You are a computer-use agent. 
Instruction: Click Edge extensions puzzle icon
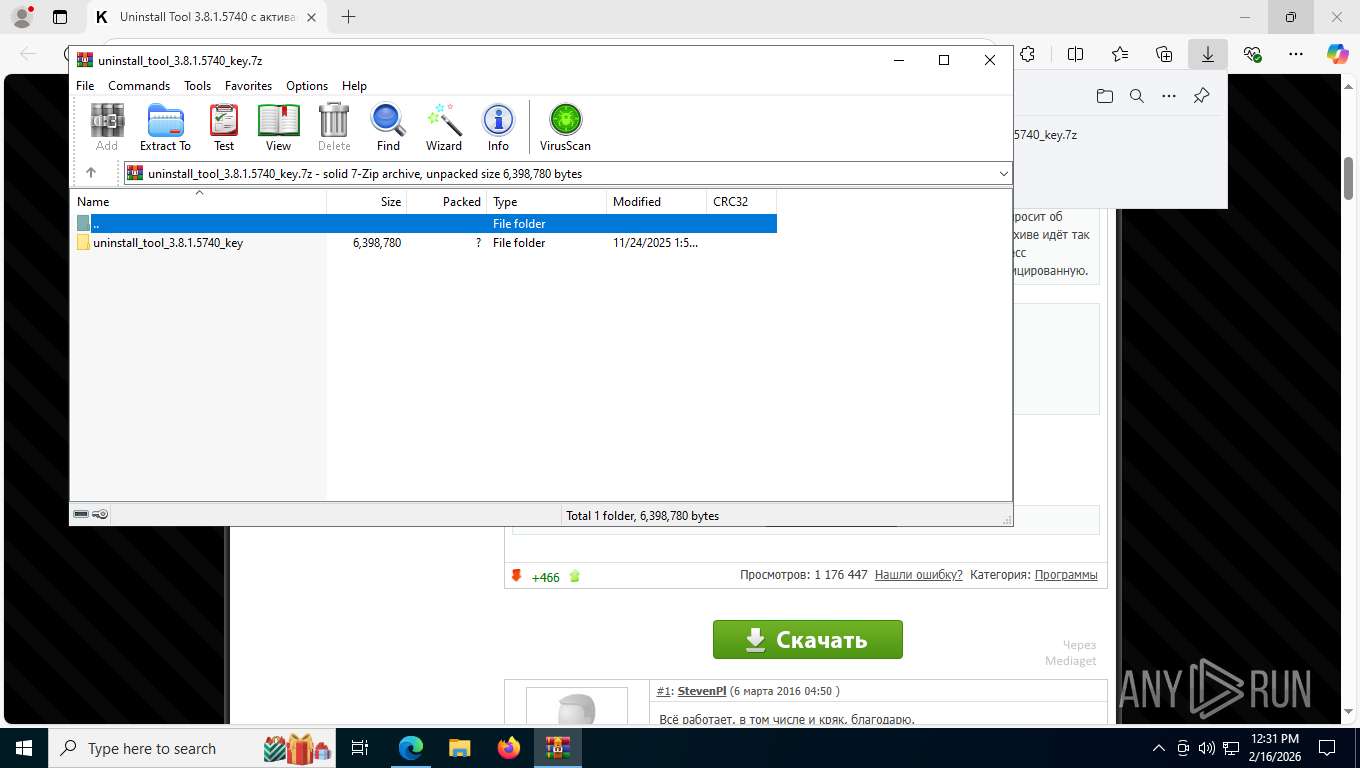point(1027,54)
